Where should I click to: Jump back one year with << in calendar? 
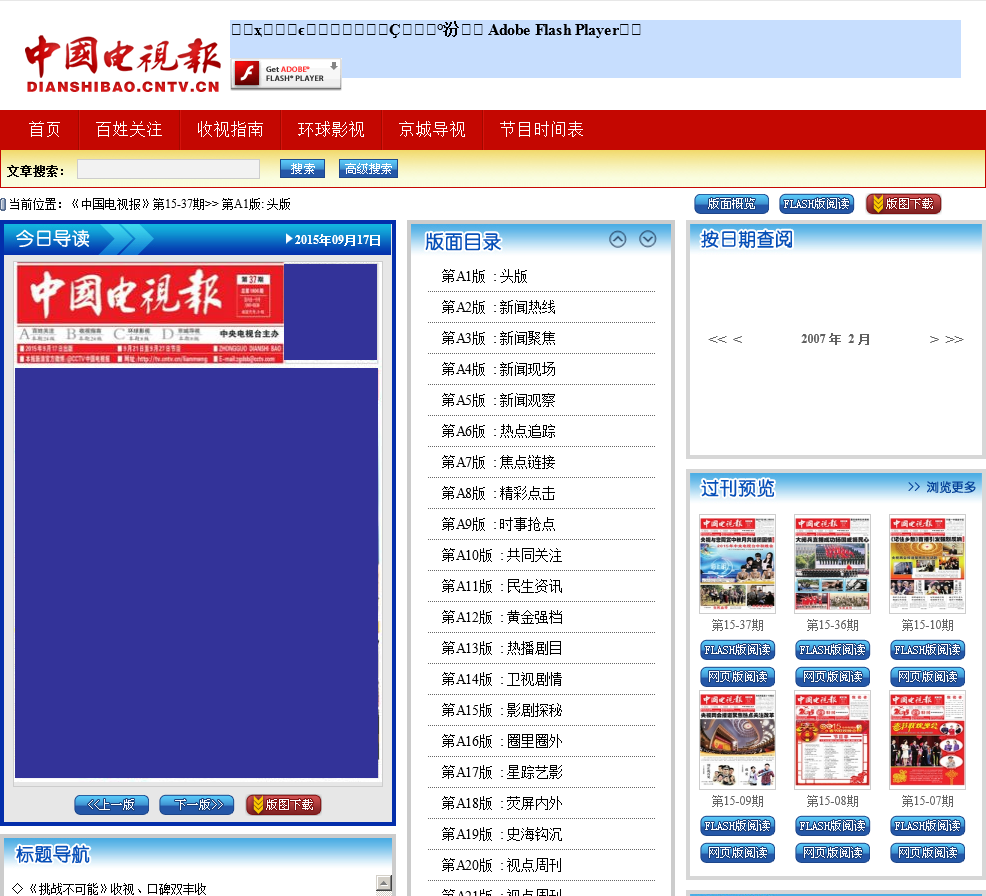(716, 340)
